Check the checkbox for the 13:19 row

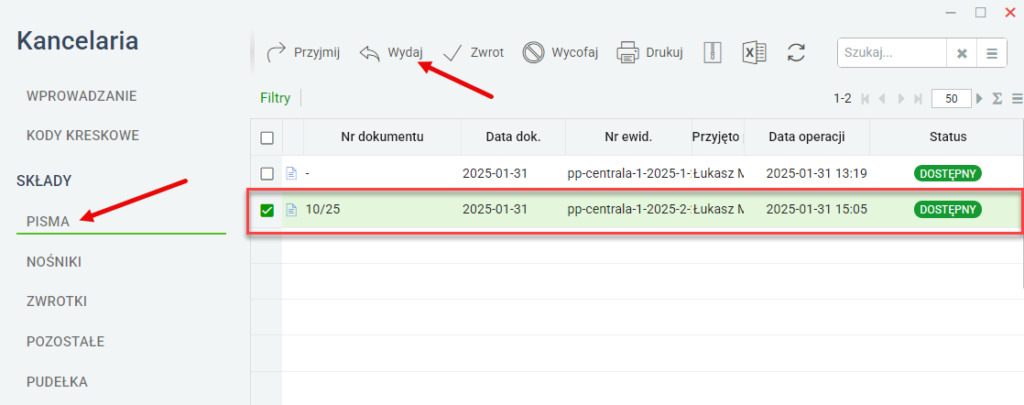pos(266,174)
